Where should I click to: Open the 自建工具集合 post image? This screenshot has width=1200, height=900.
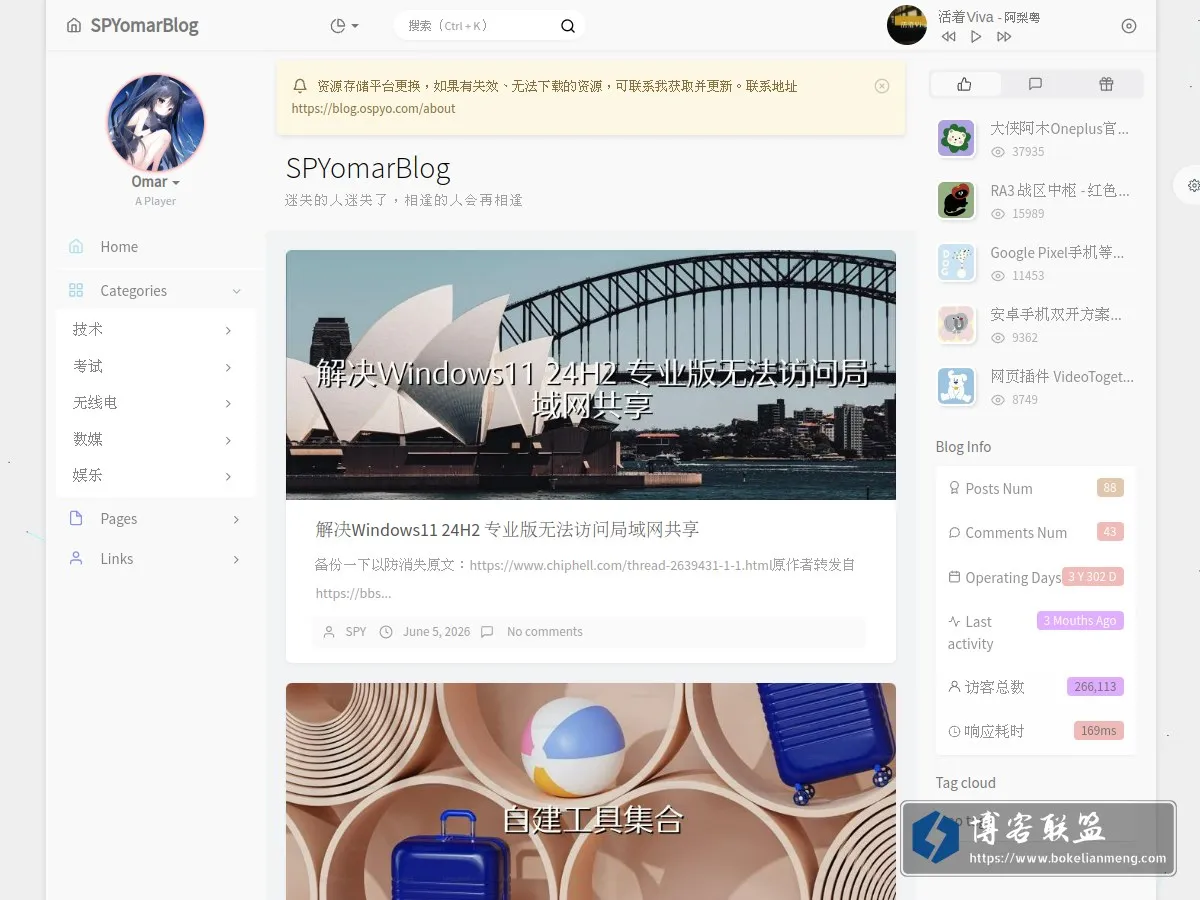coord(591,791)
